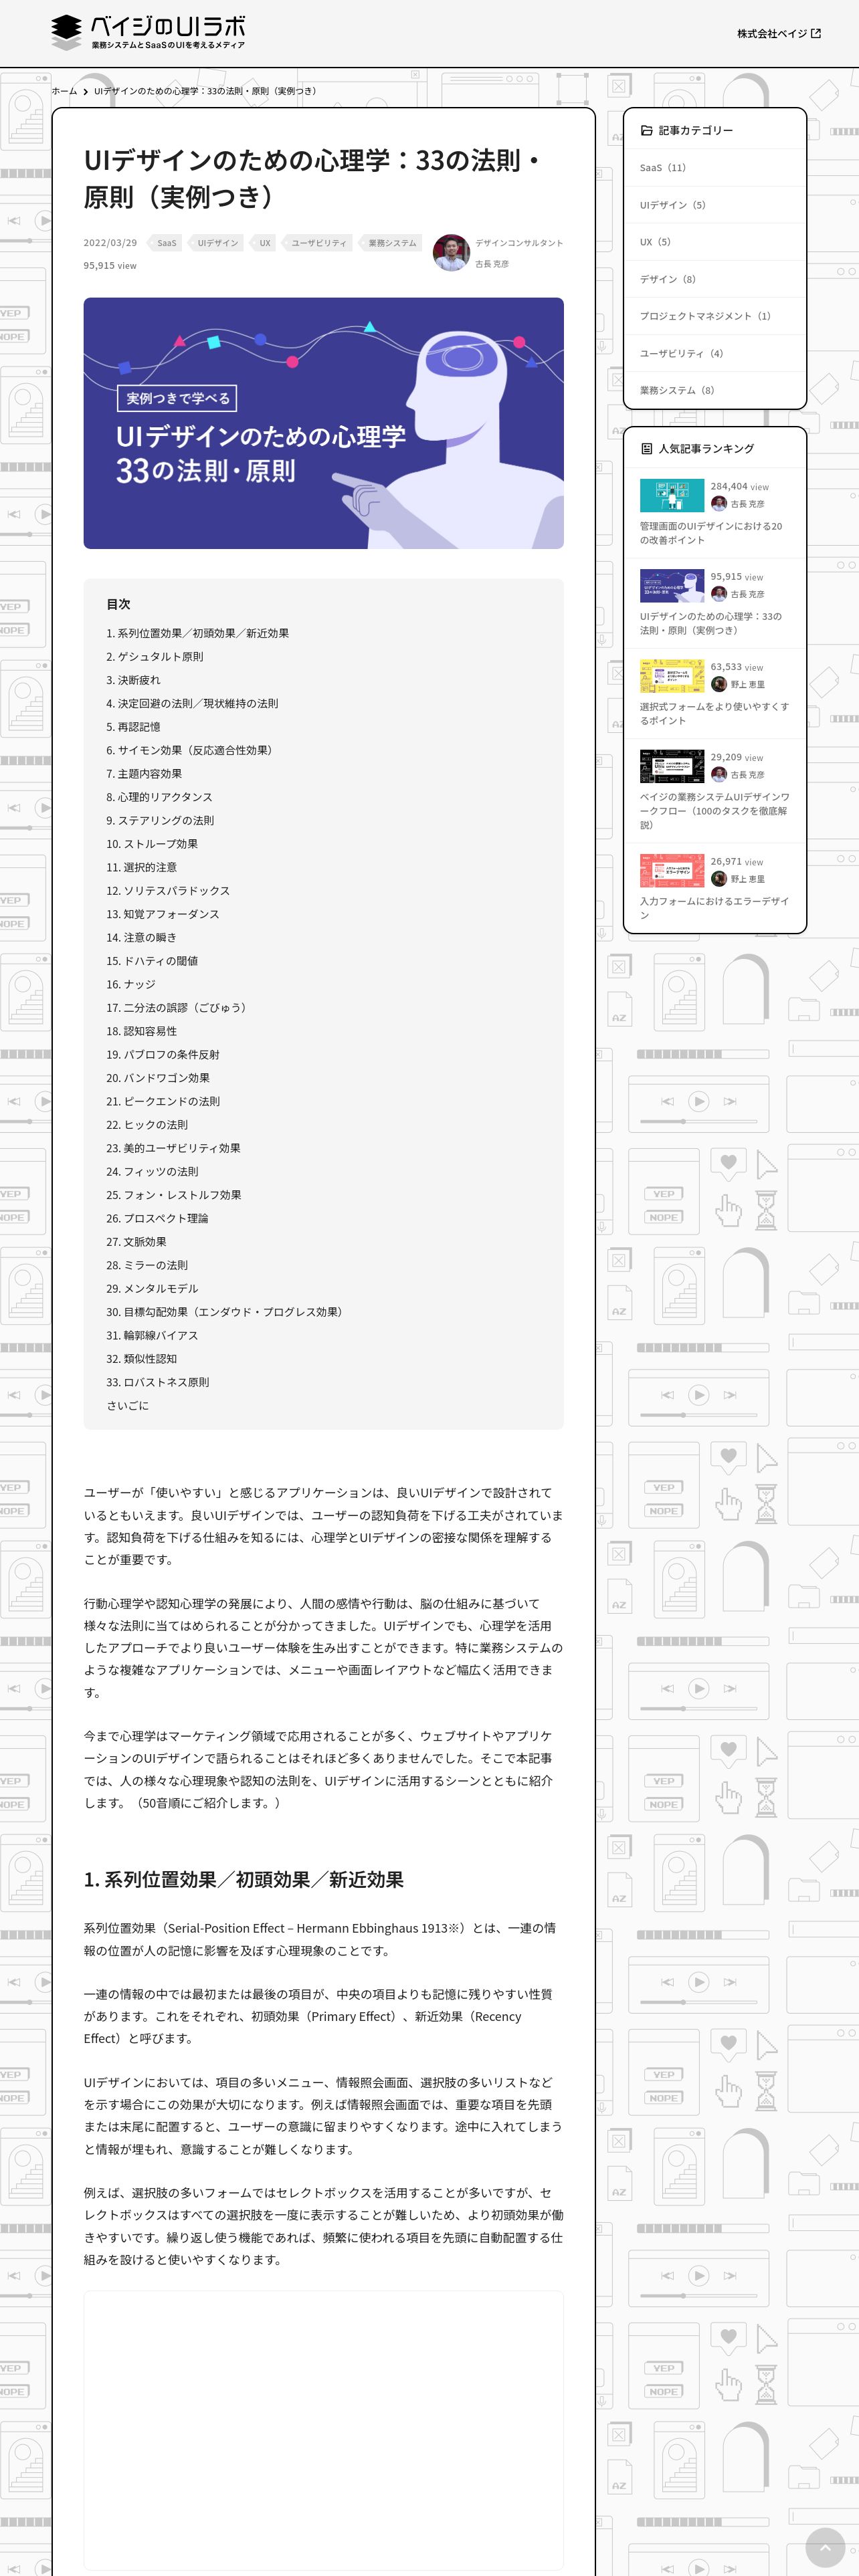Jump to 4. 決定回避の法則／現状維持の法則
The width and height of the screenshot is (859, 2576).
point(192,703)
